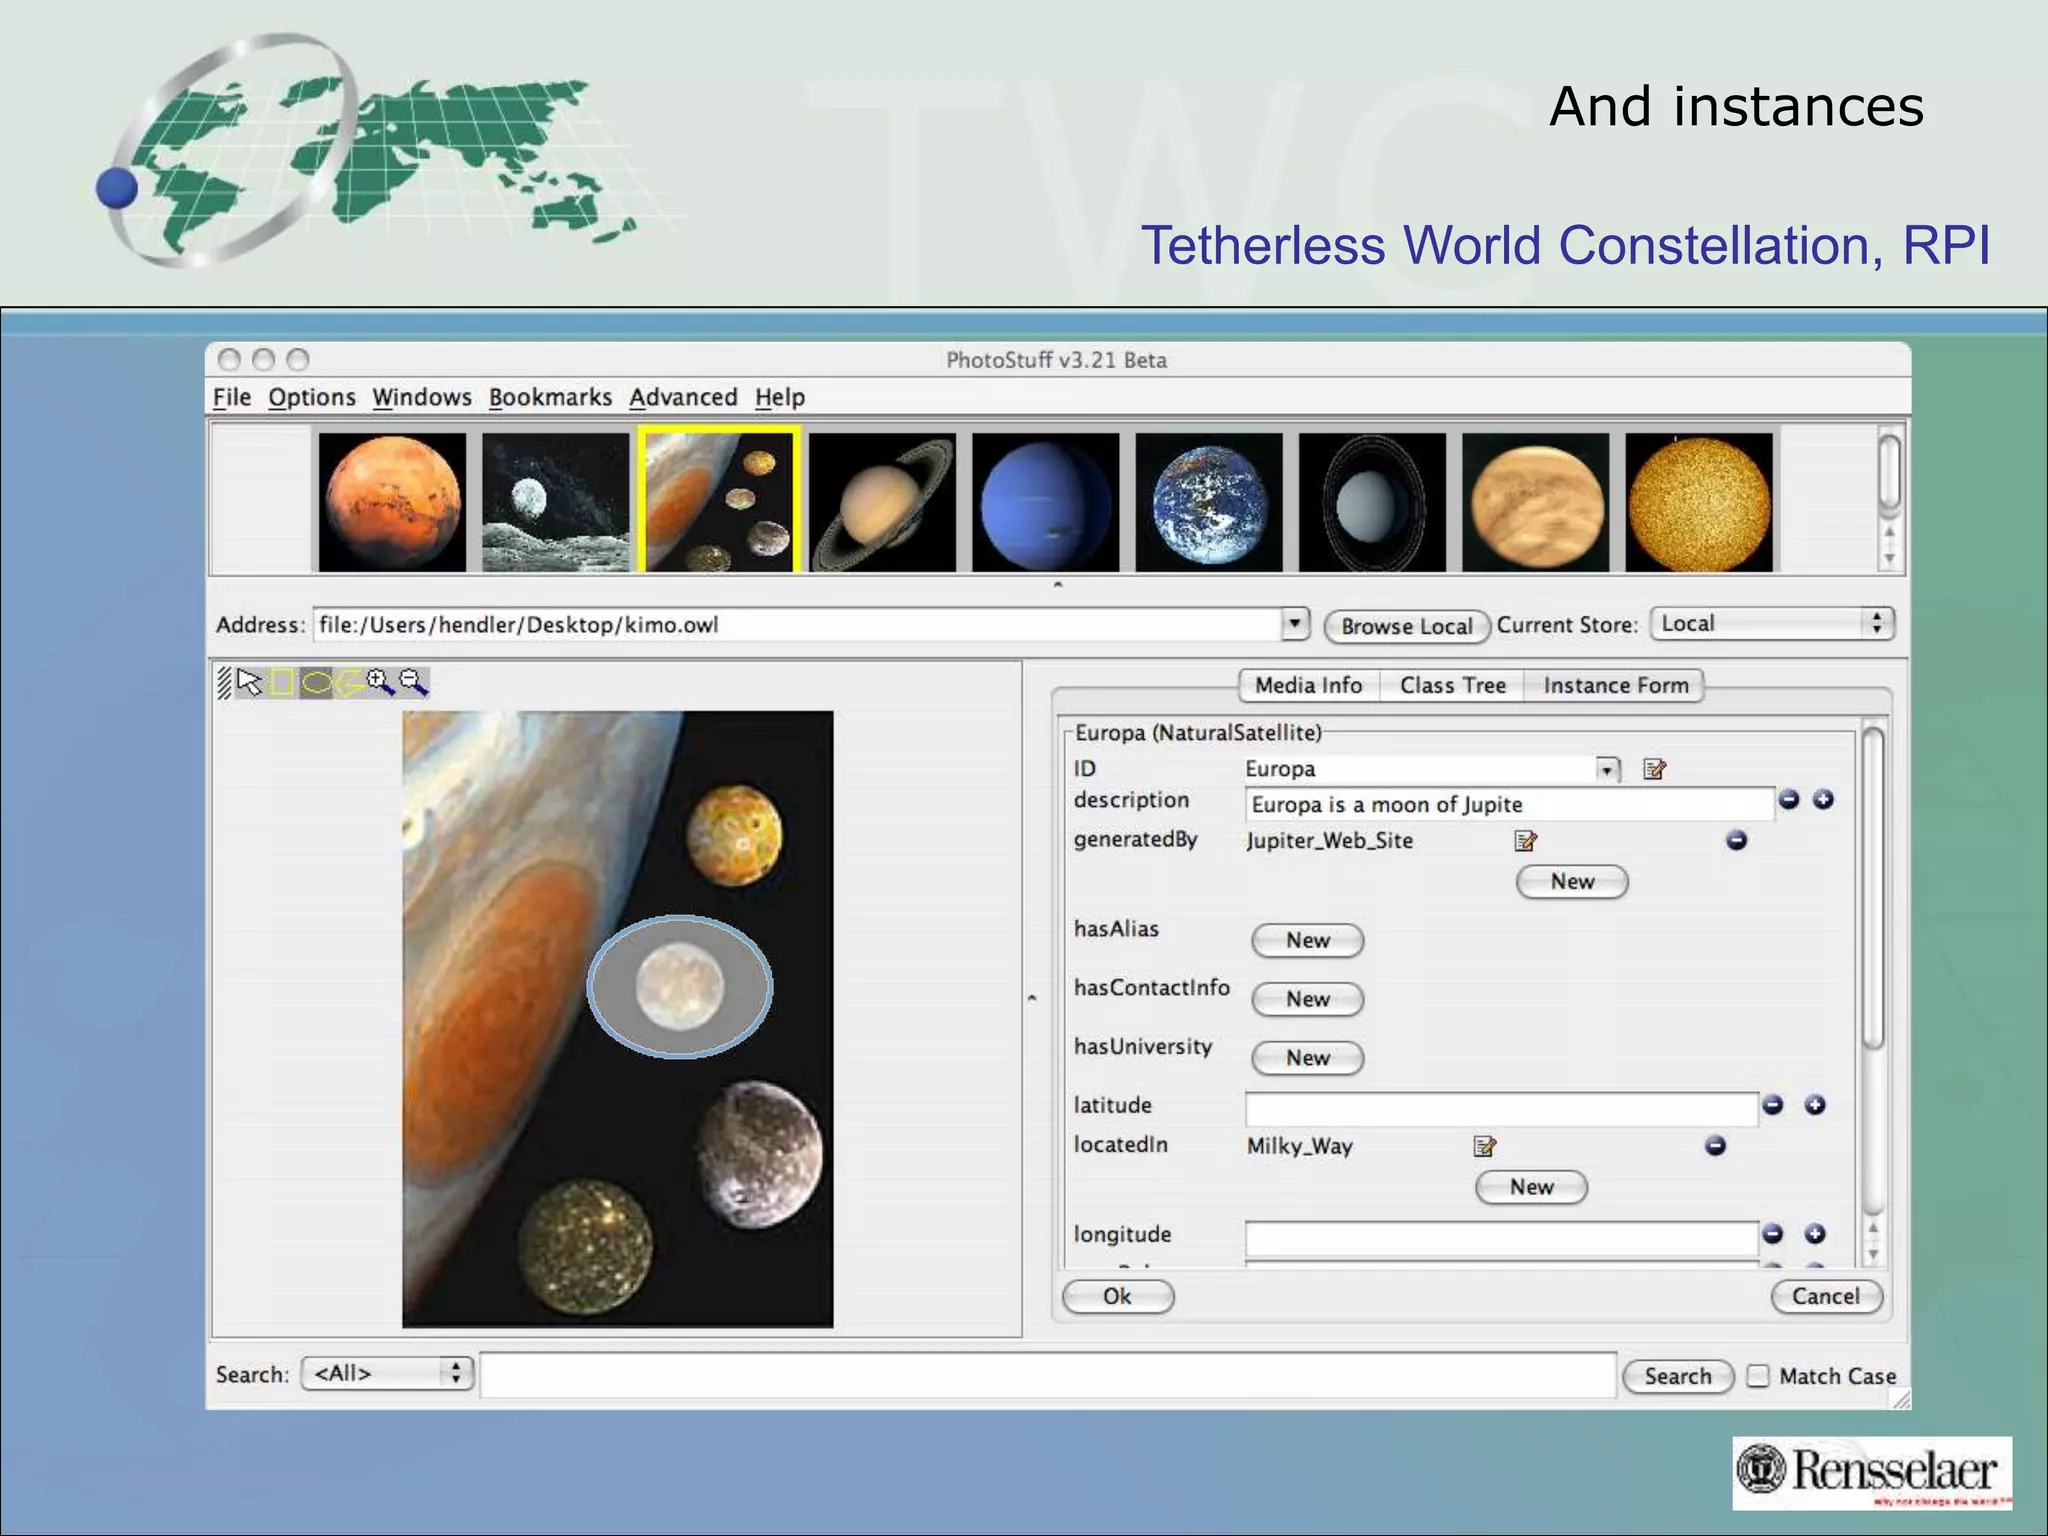Open the Bookmarks menu
This screenshot has width=2048, height=1536.
[x=550, y=397]
